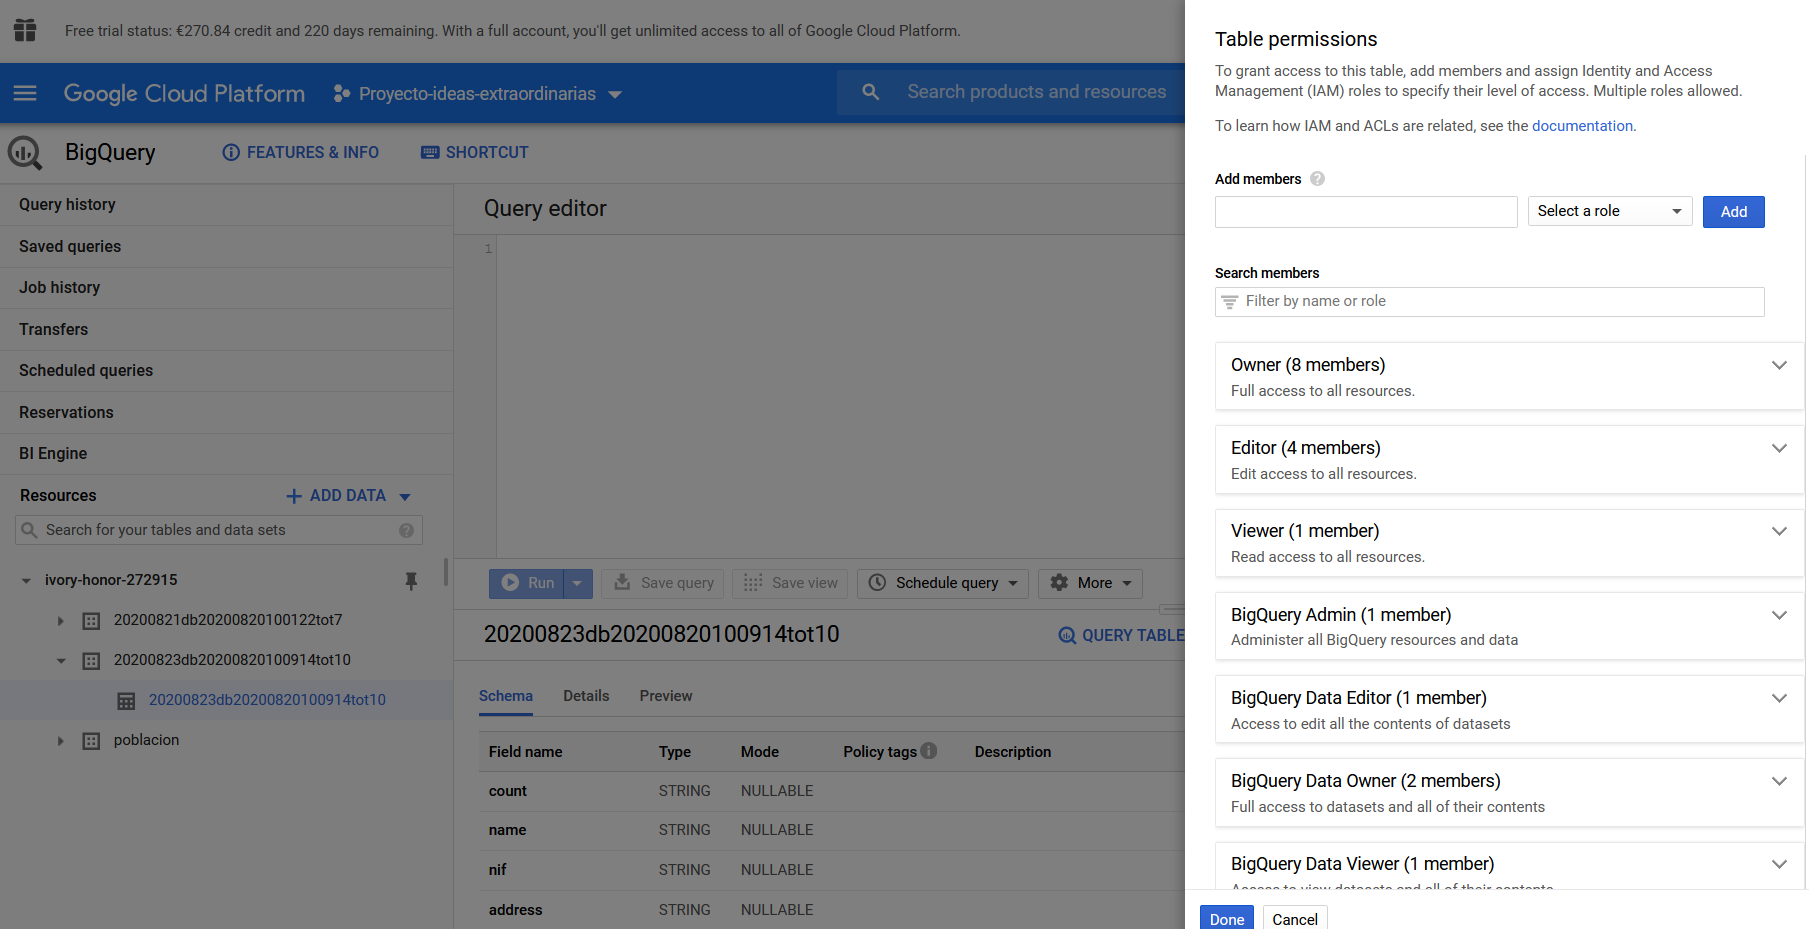
Task: Click the pin icon next to ivory-honor-272915
Action: click(411, 580)
